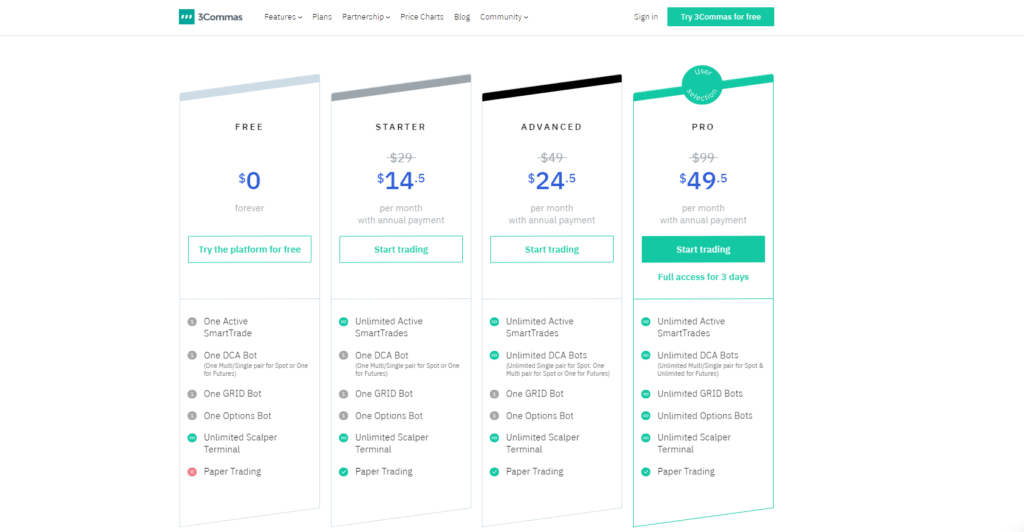Expand the Community dropdown
This screenshot has width=1024, height=532.
point(504,17)
